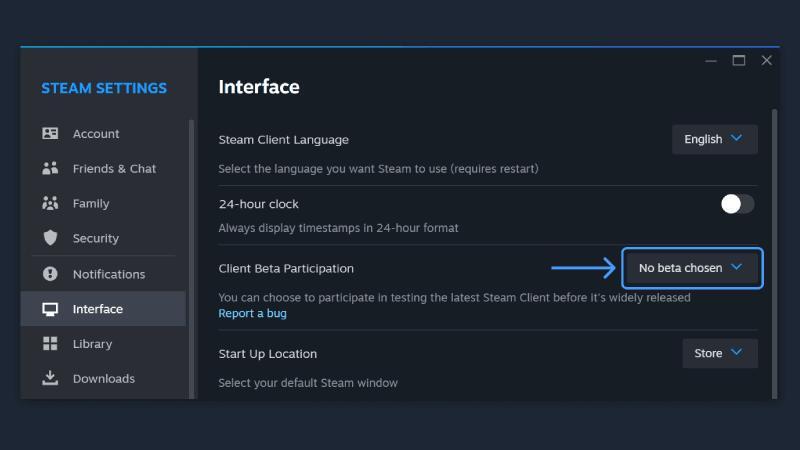
Task: Close the Steam Settings window
Action: [x=766, y=61]
